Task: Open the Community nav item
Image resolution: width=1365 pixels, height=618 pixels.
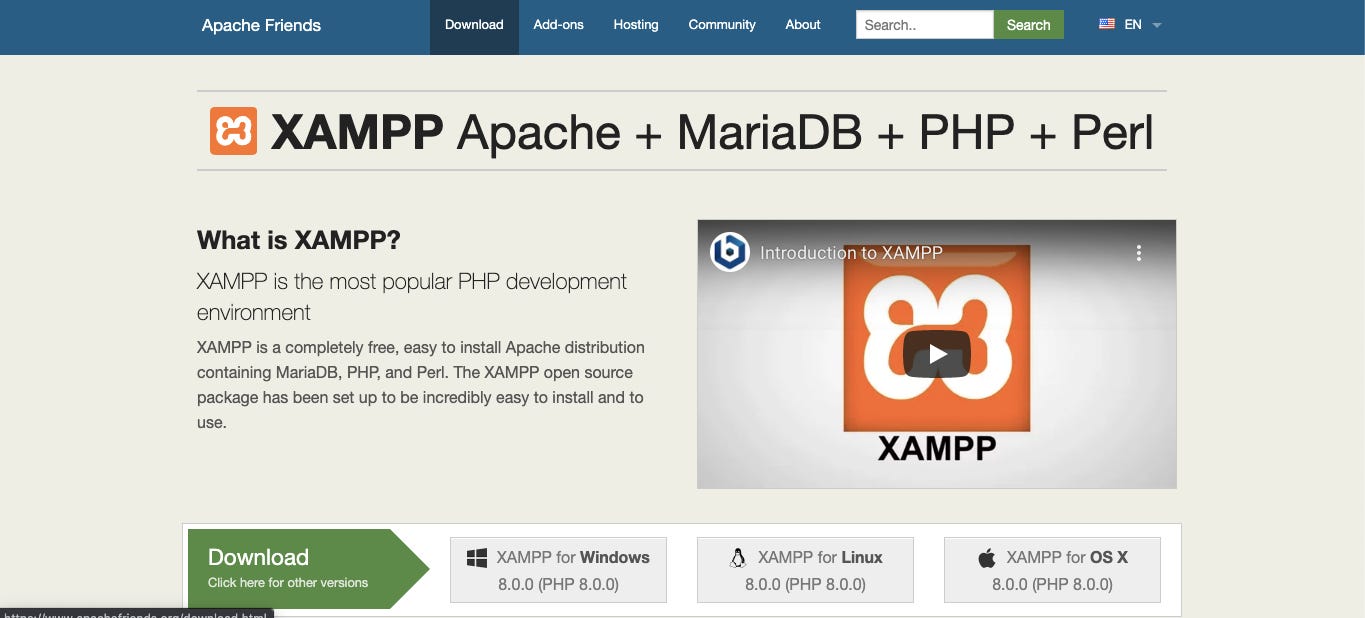Action: [x=722, y=25]
